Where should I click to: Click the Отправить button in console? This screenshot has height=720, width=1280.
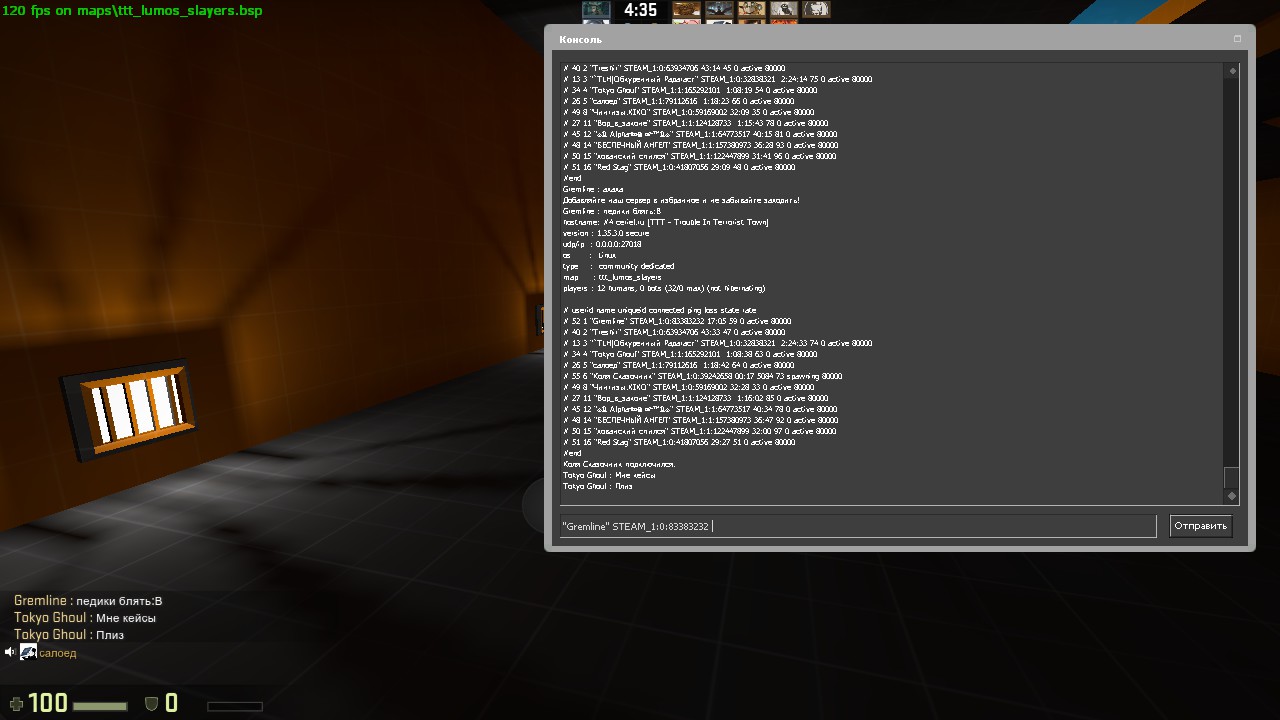point(1200,526)
